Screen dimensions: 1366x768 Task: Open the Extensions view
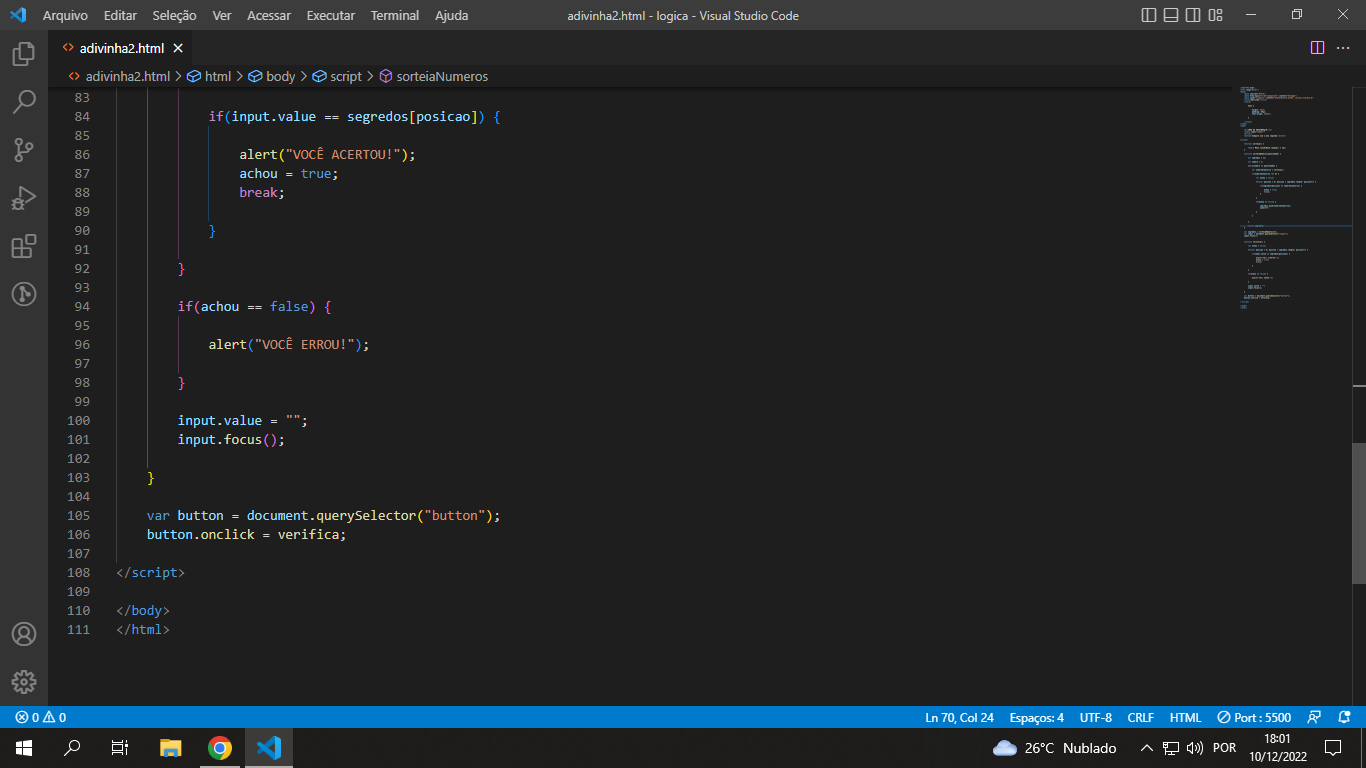(24, 246)
